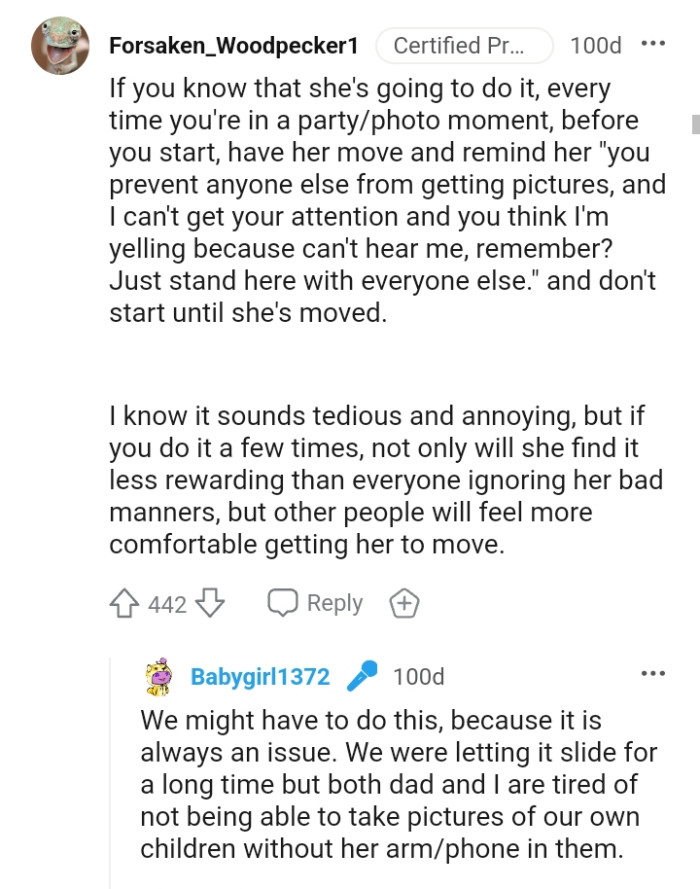Viewport: 700px width, 889px height.
Task: Click the scrollbar thumb on the right edge
Action: tap(693, 123)
